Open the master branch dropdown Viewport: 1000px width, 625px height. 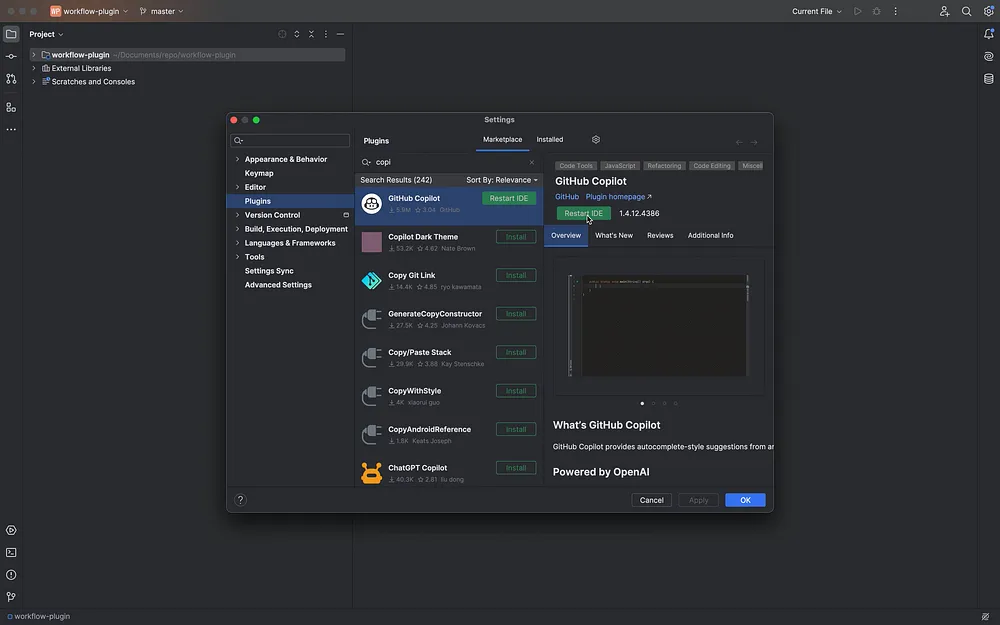161,11
